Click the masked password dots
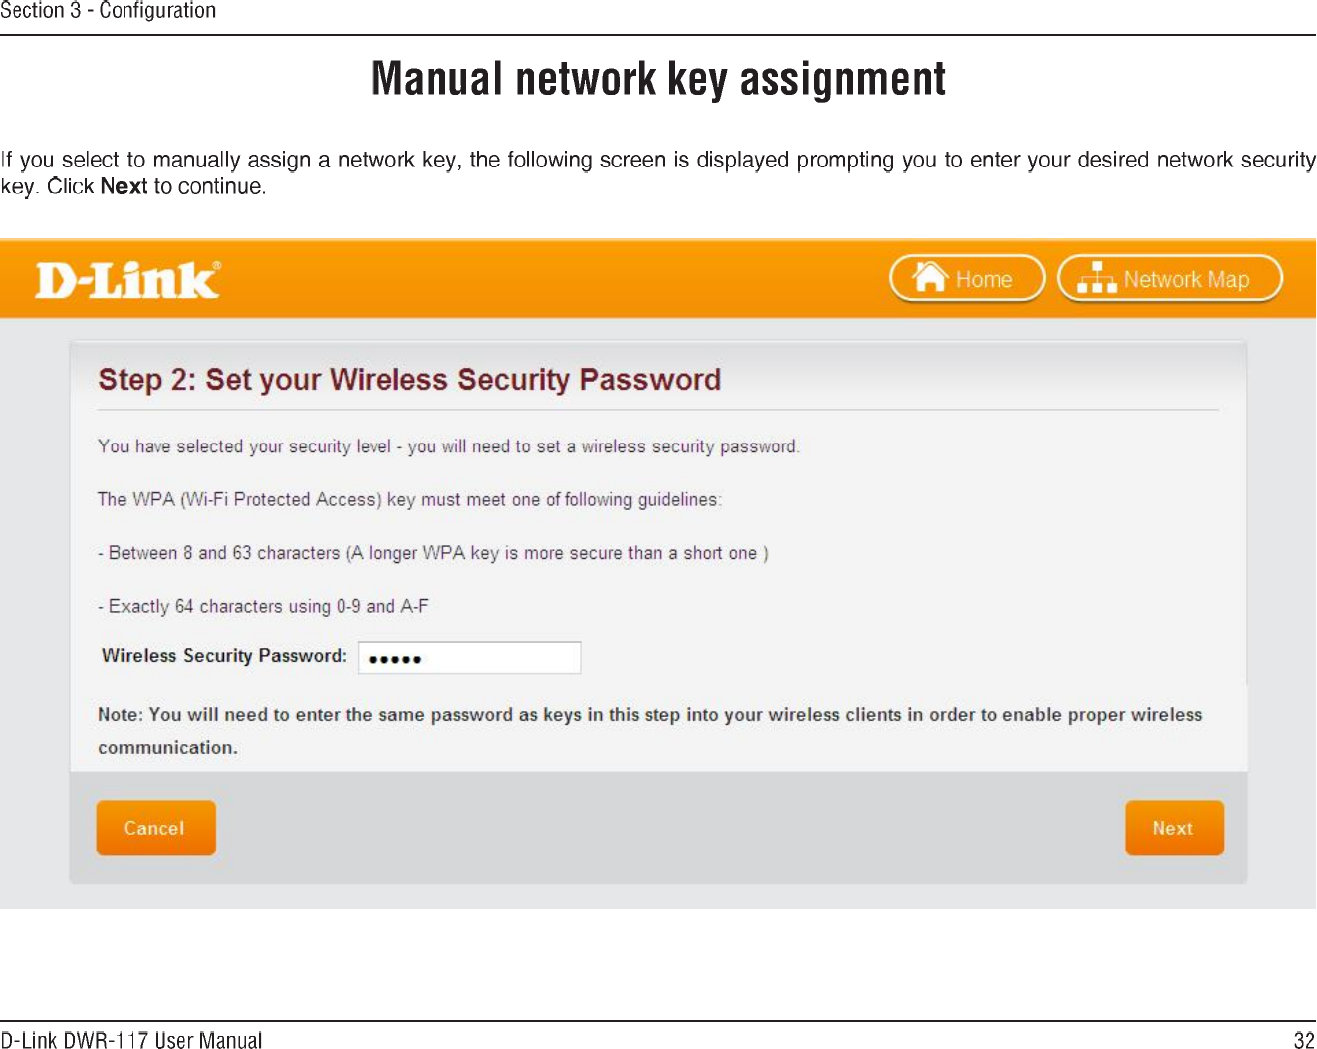The width and height of the screenshot is (1317, 1049). tap(395, 659)
